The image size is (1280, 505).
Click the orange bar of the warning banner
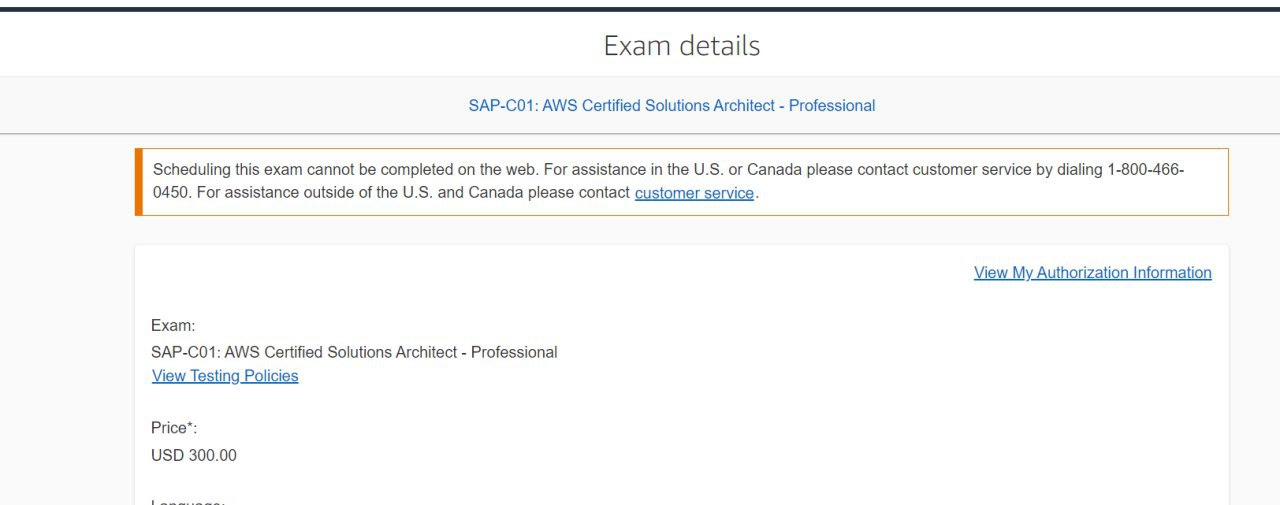[x=139, y=182]
